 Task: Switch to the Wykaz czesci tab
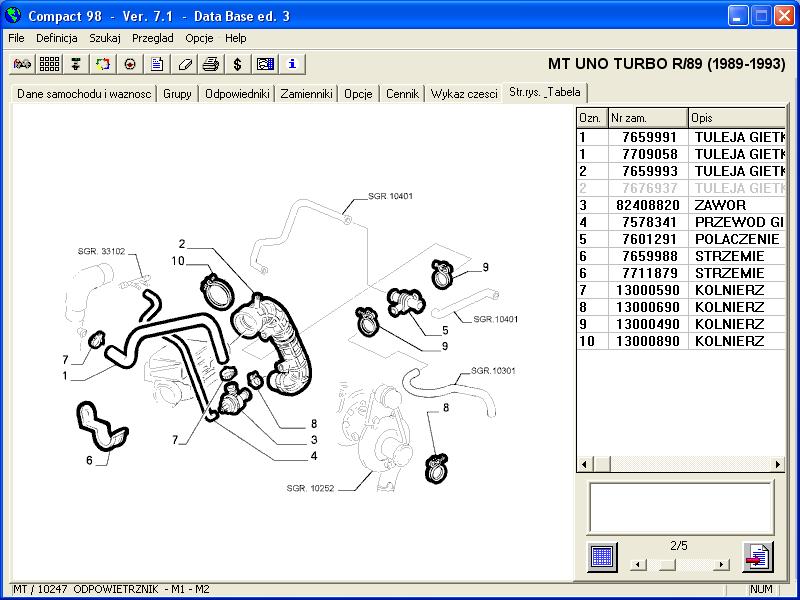coord(464,94)
